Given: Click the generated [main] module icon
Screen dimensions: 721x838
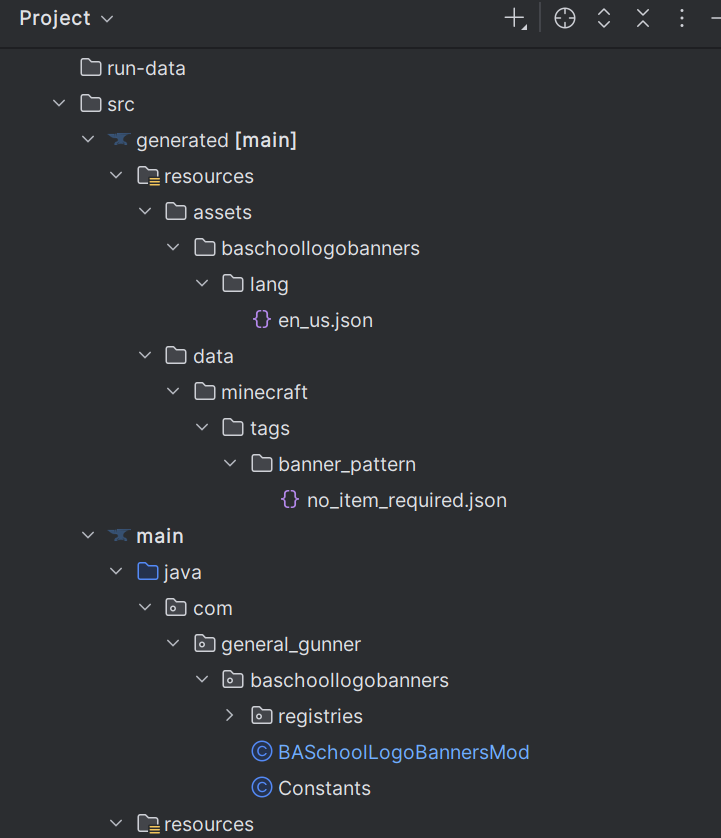Looking at the screenshot, I should (x=119, y=139).
